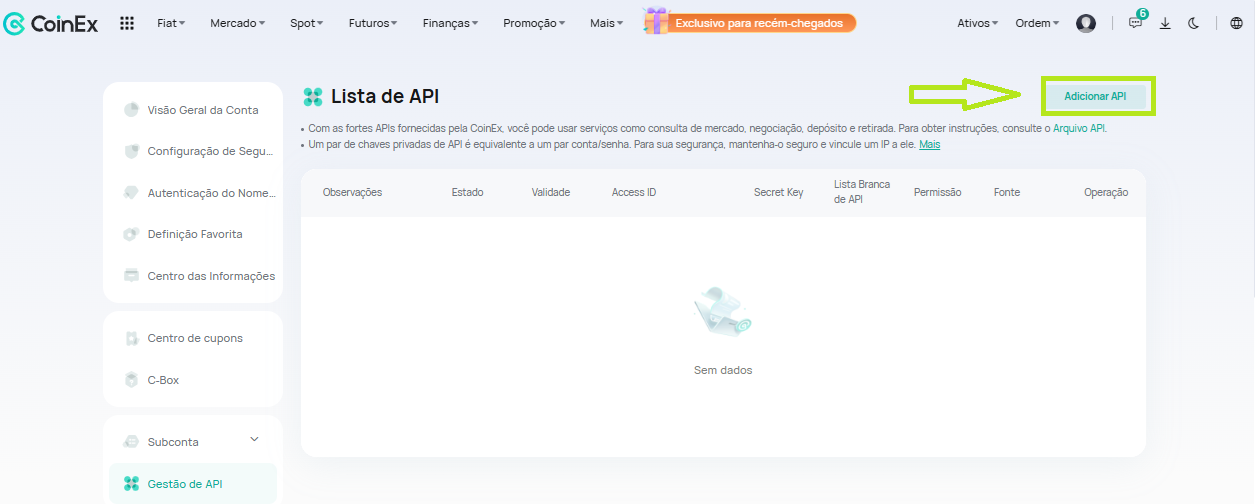Open the Fiat dropdown menu
The width and height of the screenshot is (1255, 504).
click(171, 23)
